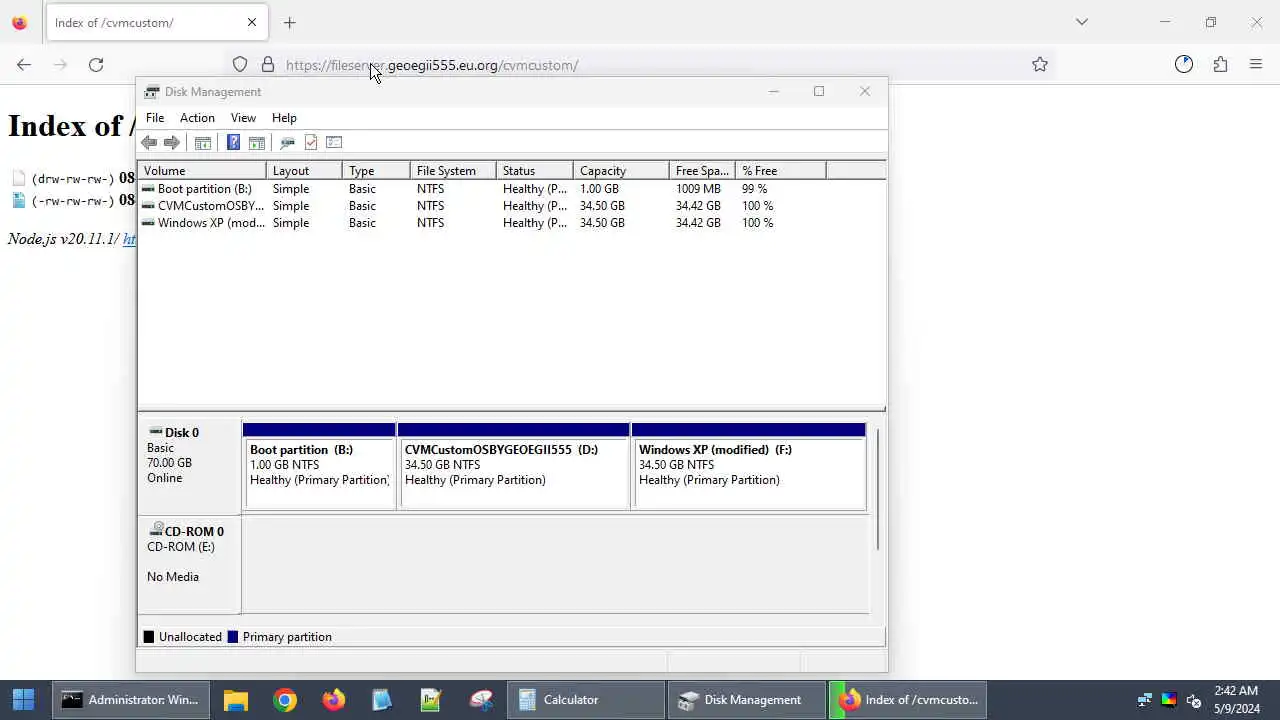Sort by the Volume column header
The height and width of the screenshot is (720, 1280).
pyautogui.click(x=202, y=171)
